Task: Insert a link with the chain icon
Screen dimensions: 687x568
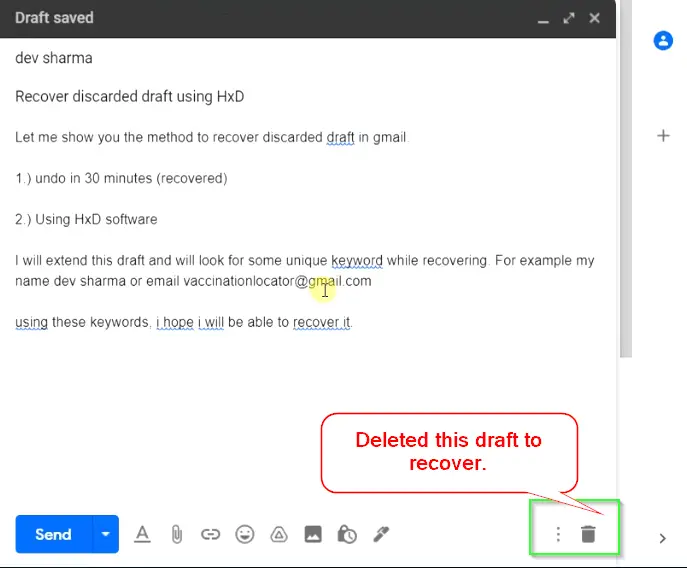Action: point(210,534)
